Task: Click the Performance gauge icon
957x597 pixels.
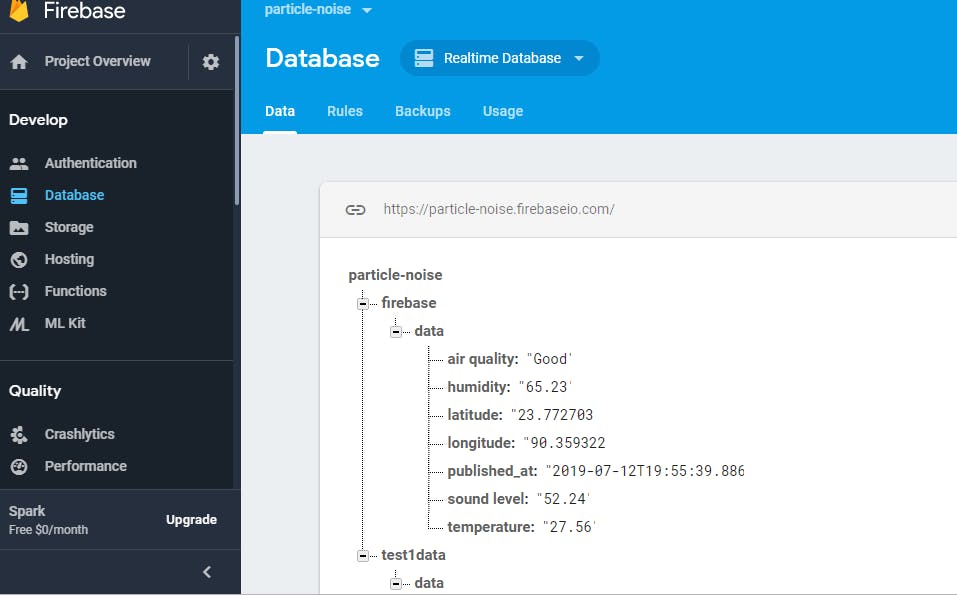Action: point(19,467)
